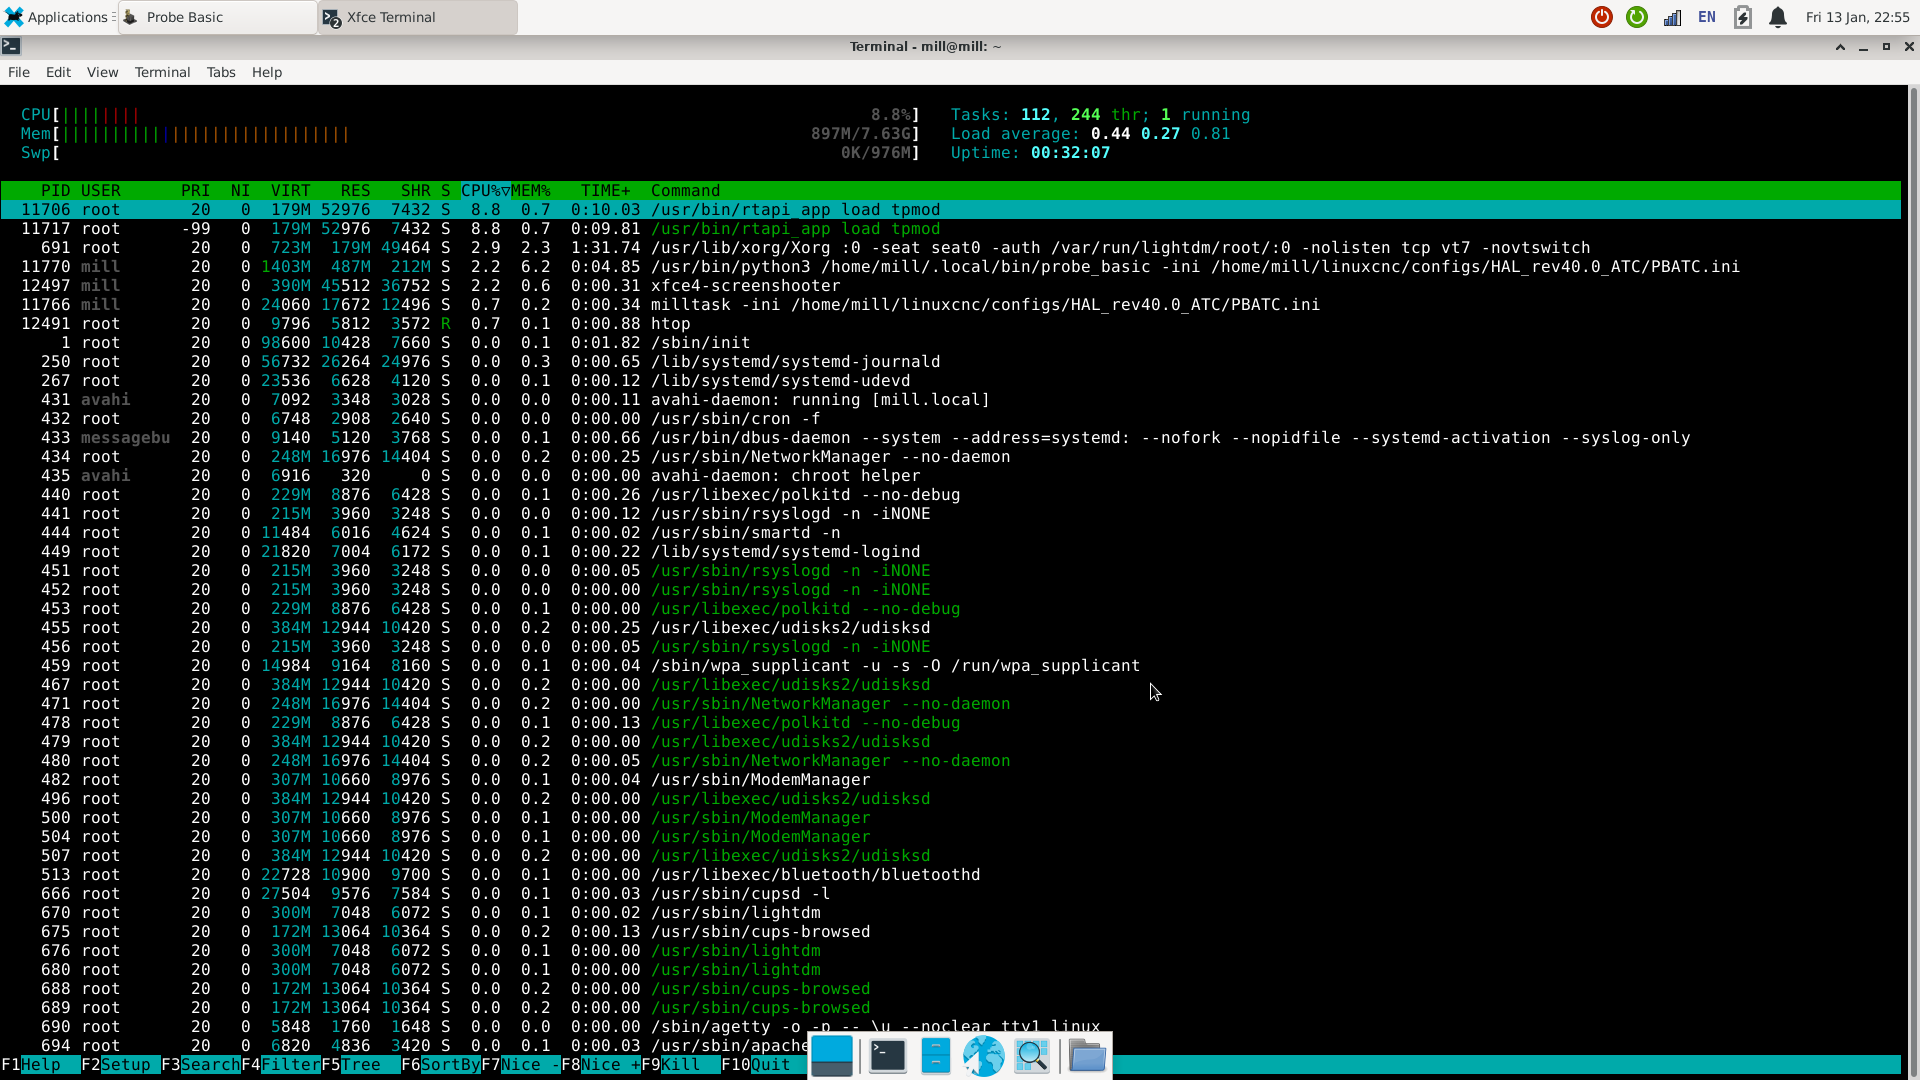
Task: Select the systemd-journald process row
Action: [x=950, y=361]
